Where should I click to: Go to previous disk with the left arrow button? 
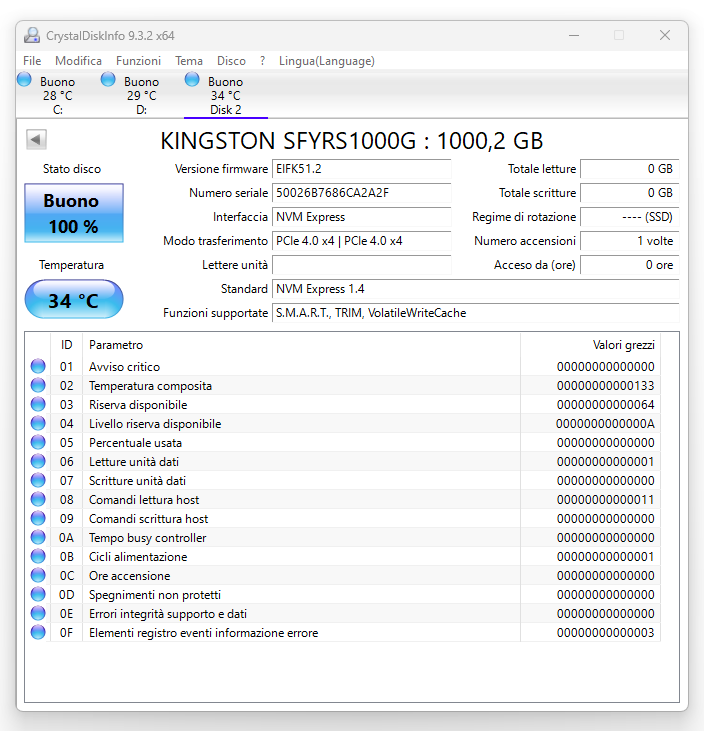(x=36, y=139)
